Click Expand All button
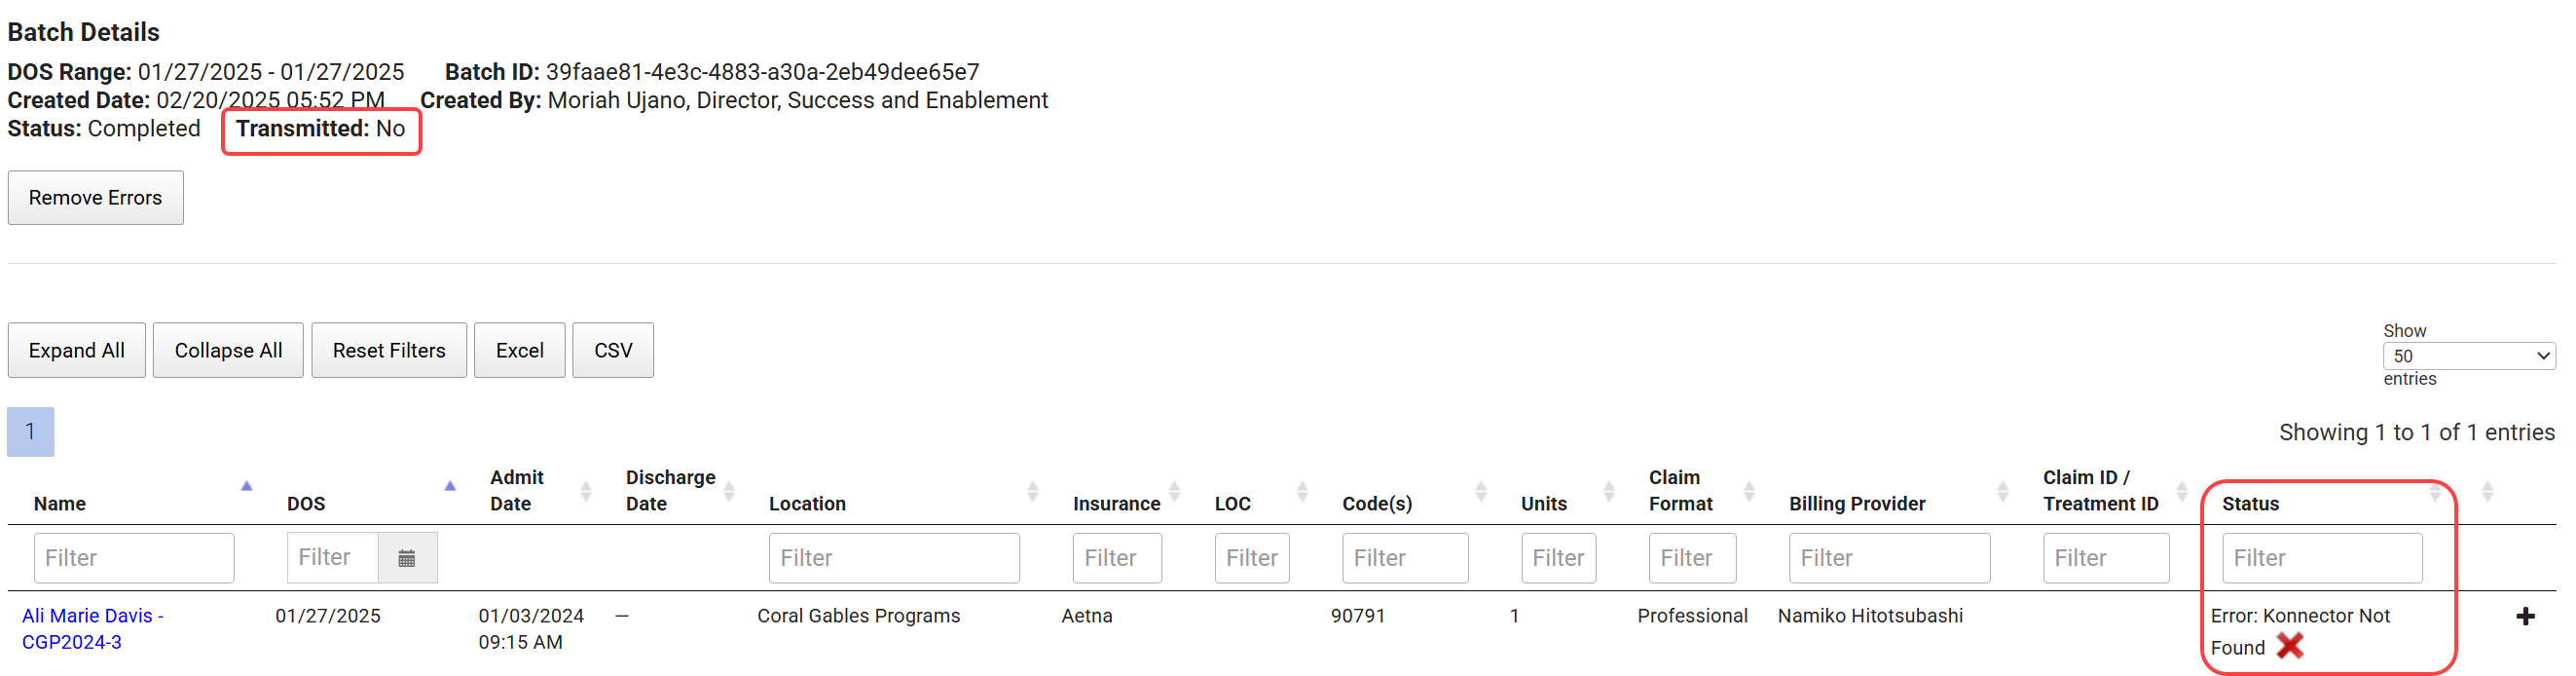2576x676 pixels. point(77,350)
